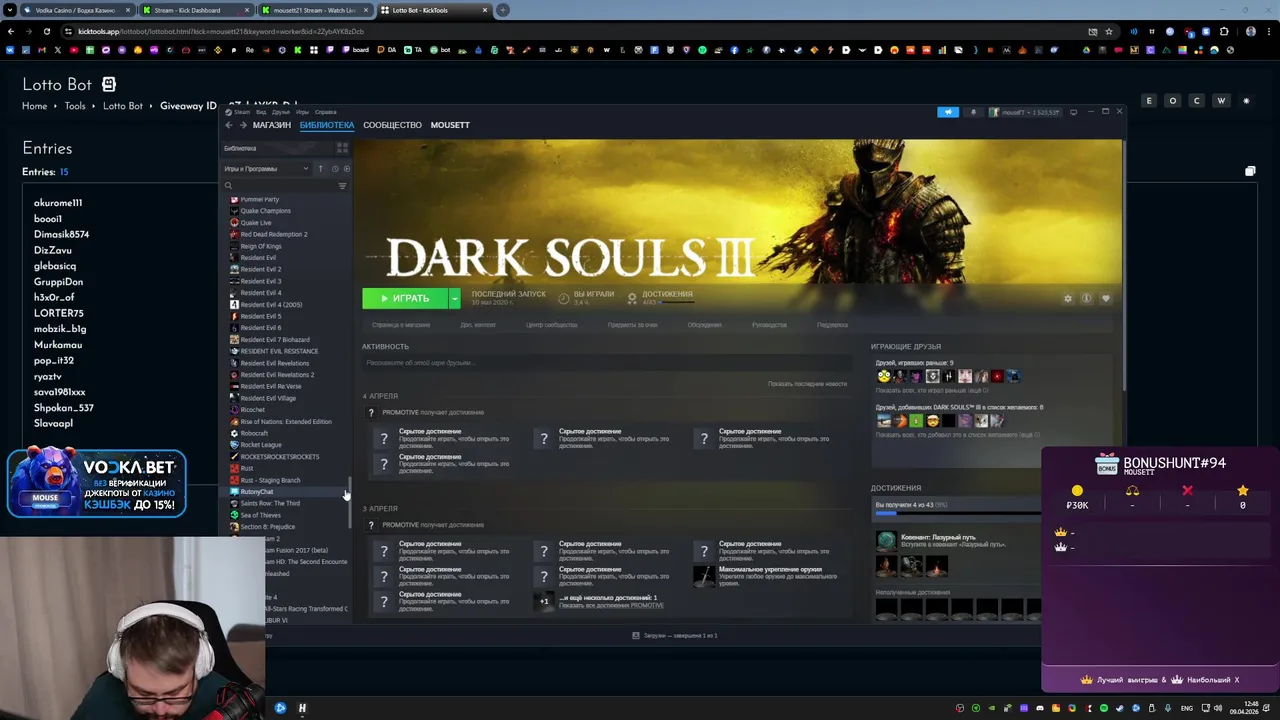Click library search field
Image resolution: width=1280 pixels, height=720 pixels.
tap(280, 186)
